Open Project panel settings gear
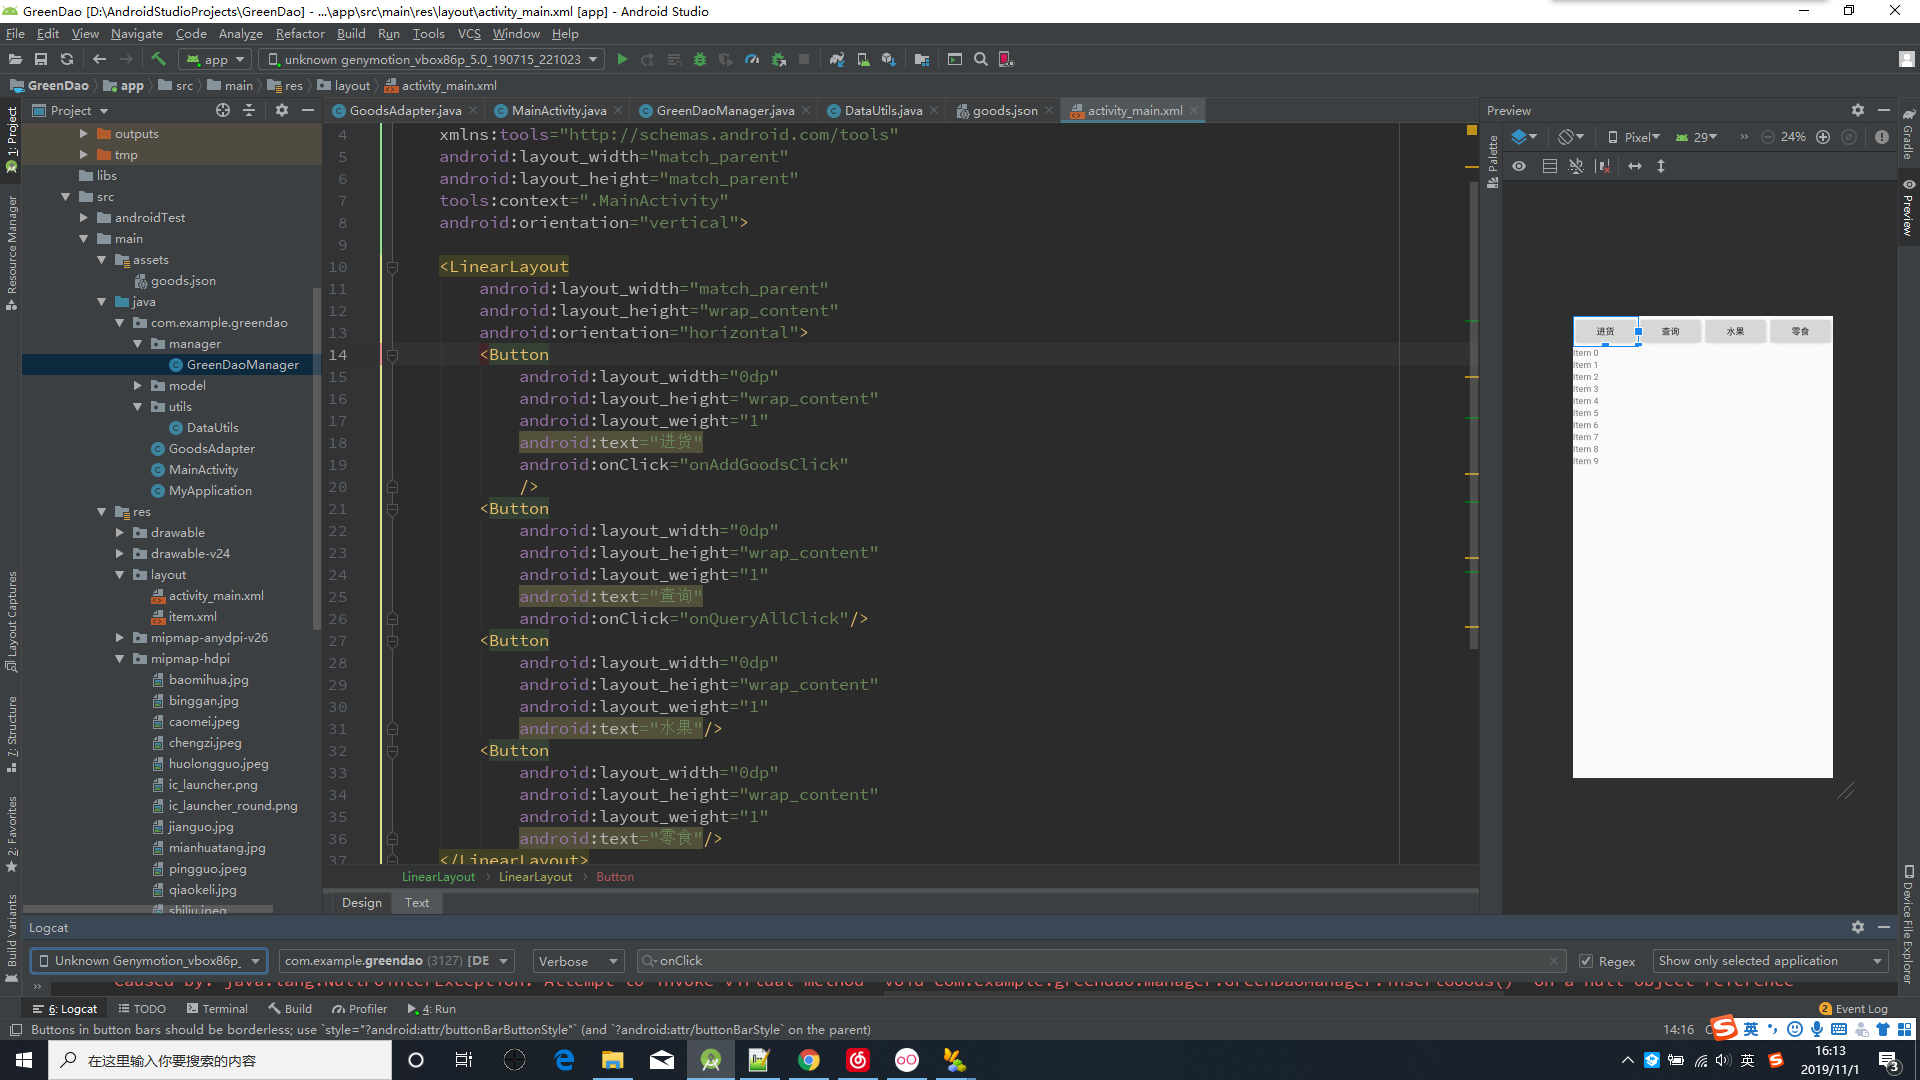Screen dimensions: 1920x1080 tap(282, 110)
